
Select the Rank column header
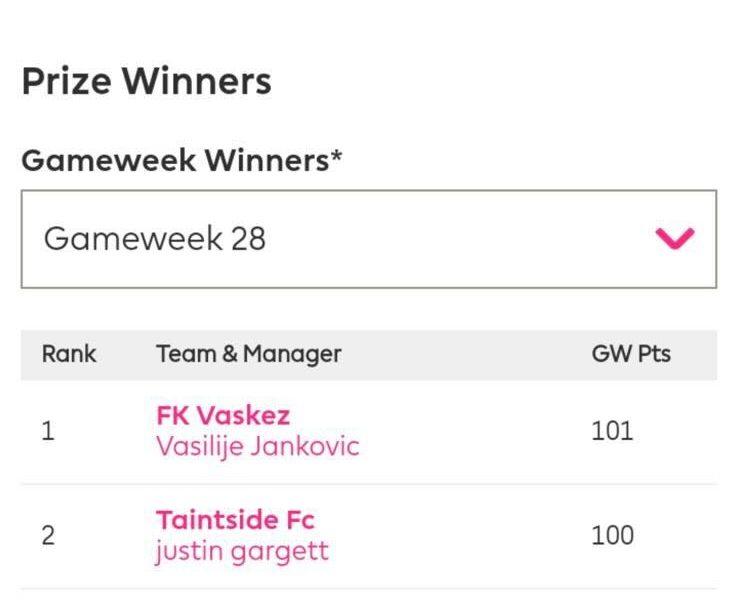(x=69, y=354)
